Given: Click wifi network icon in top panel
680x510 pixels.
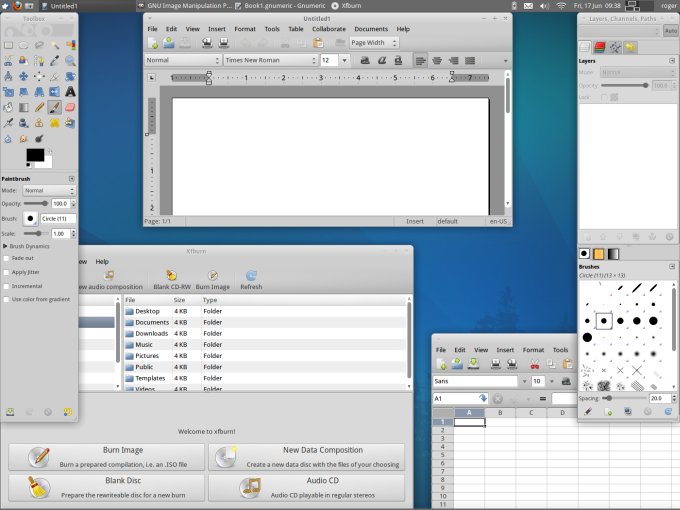Looking at the screenshot, I should click(561, 6).
